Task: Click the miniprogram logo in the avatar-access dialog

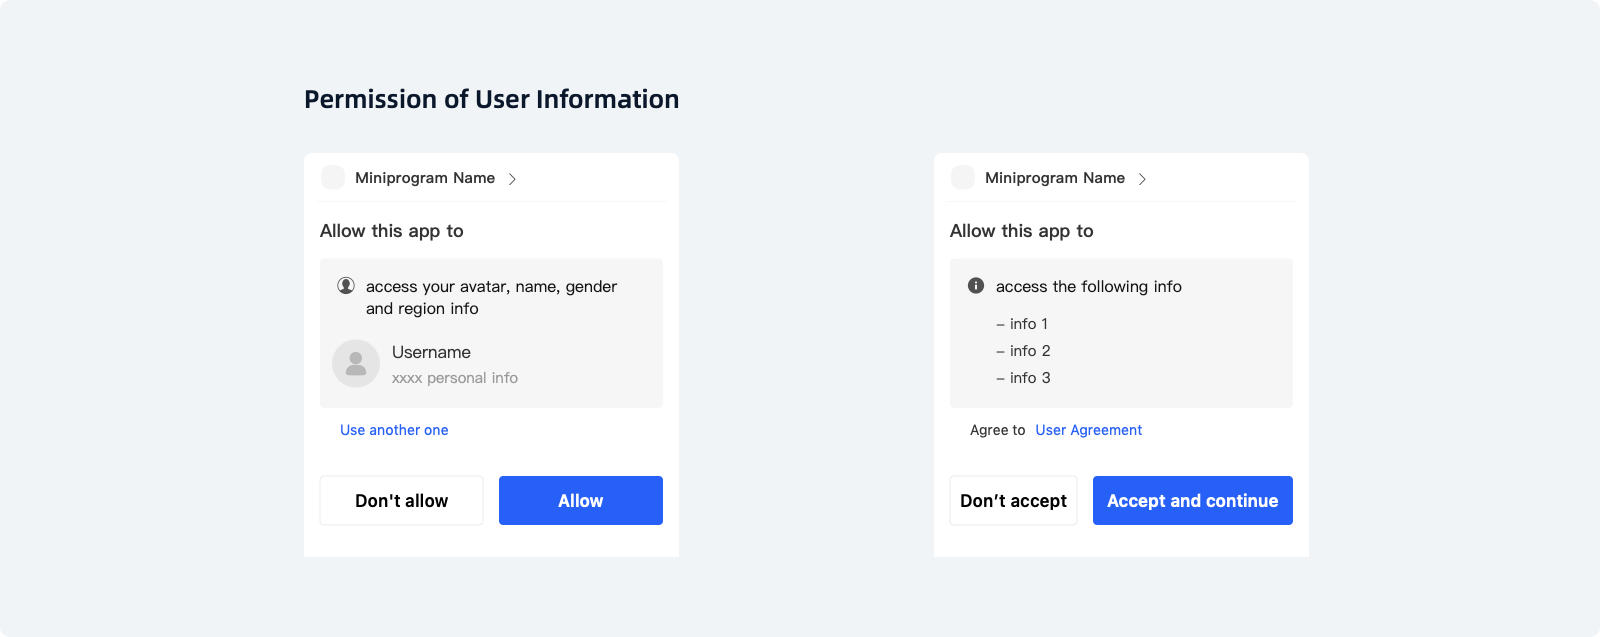Action: coord(333,178)
